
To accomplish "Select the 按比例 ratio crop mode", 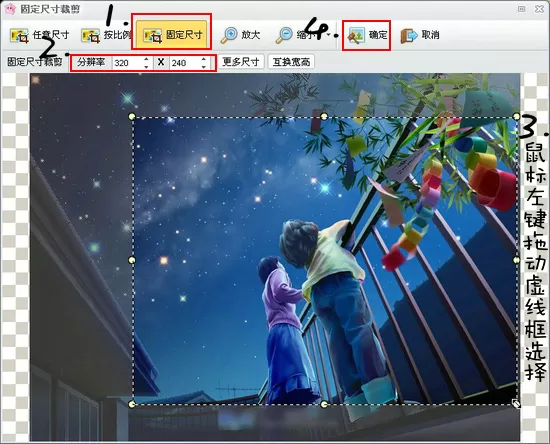I will [x=107, y=35].
